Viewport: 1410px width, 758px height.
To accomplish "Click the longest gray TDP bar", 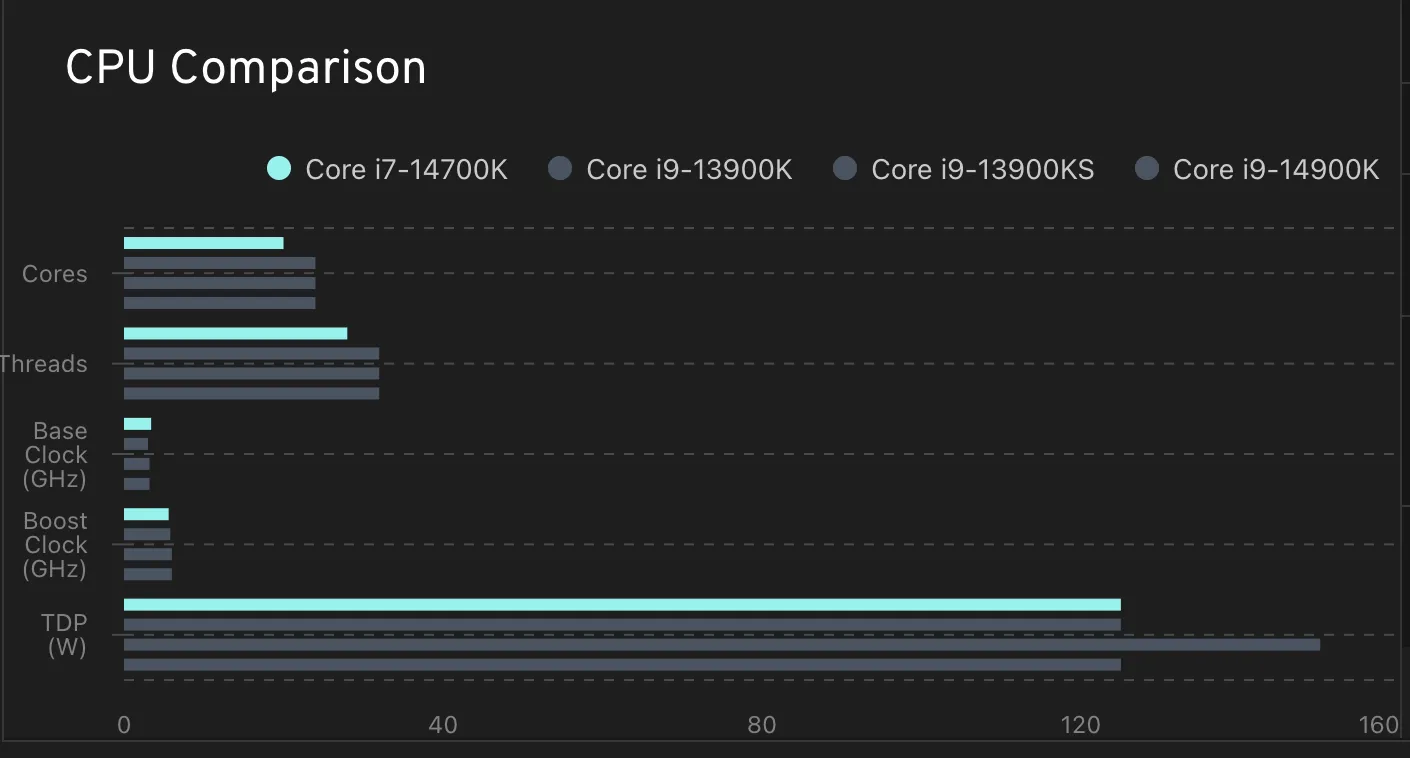I will coord(721,644).
